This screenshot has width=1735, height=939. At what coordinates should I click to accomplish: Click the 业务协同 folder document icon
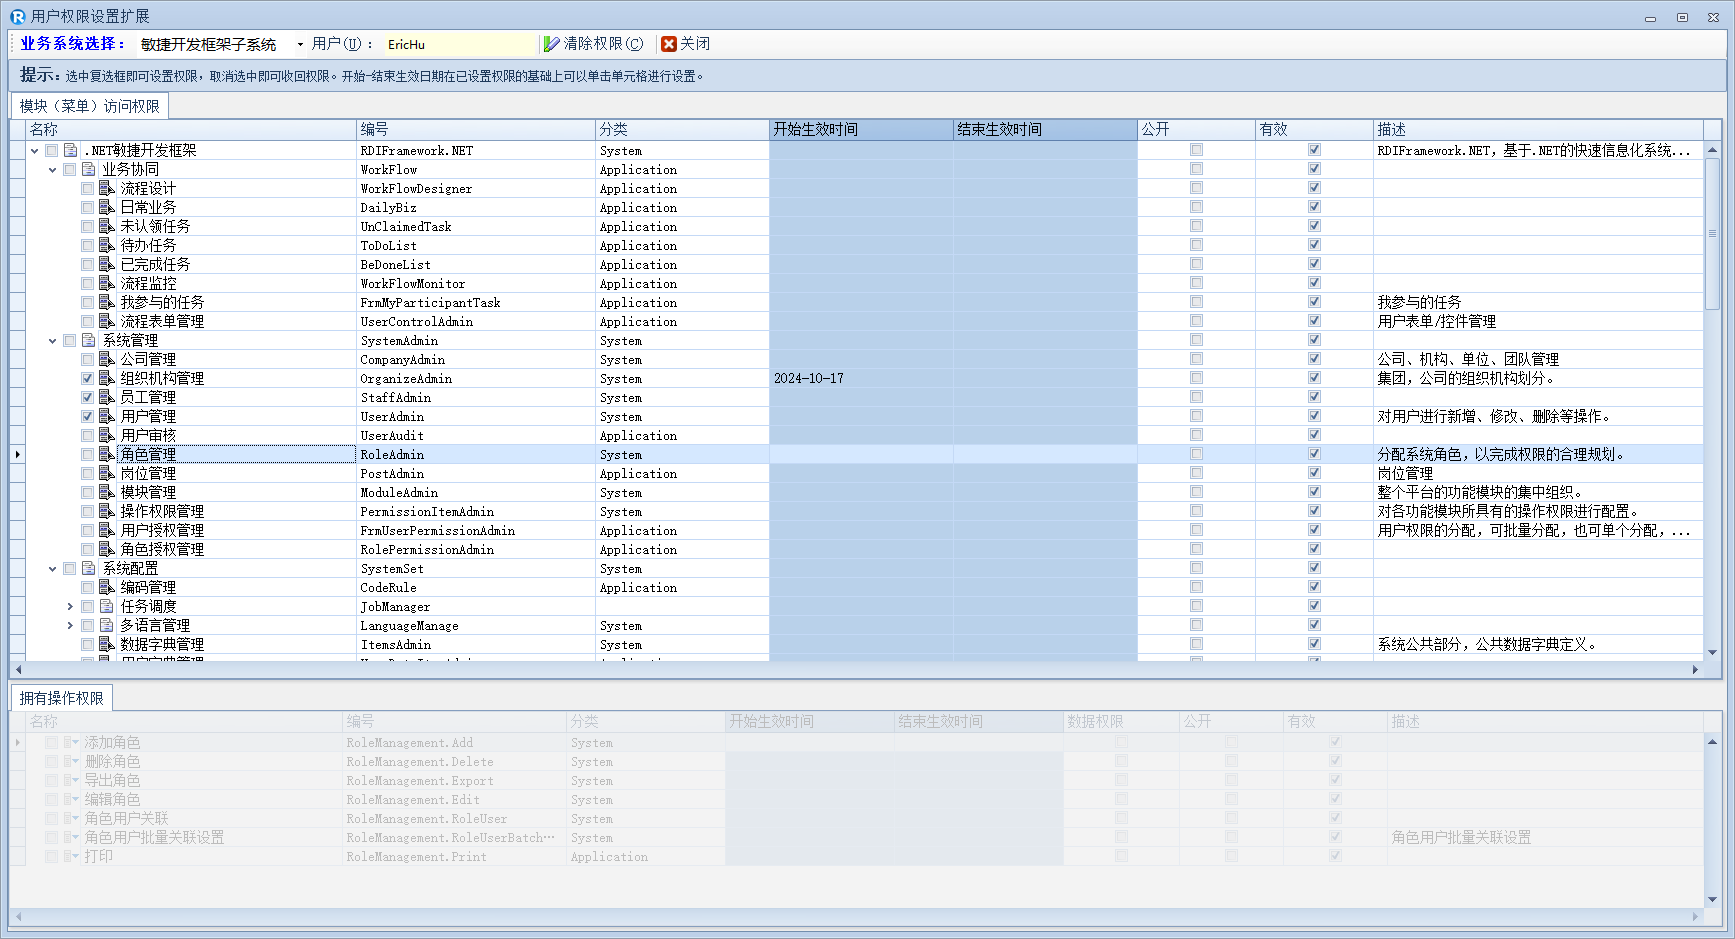click(89, 169)
